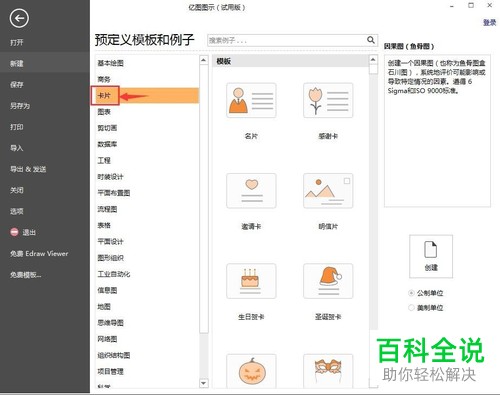Select the masquerade mask card template
Screen dimensions: 500x395
pos(328,371)
